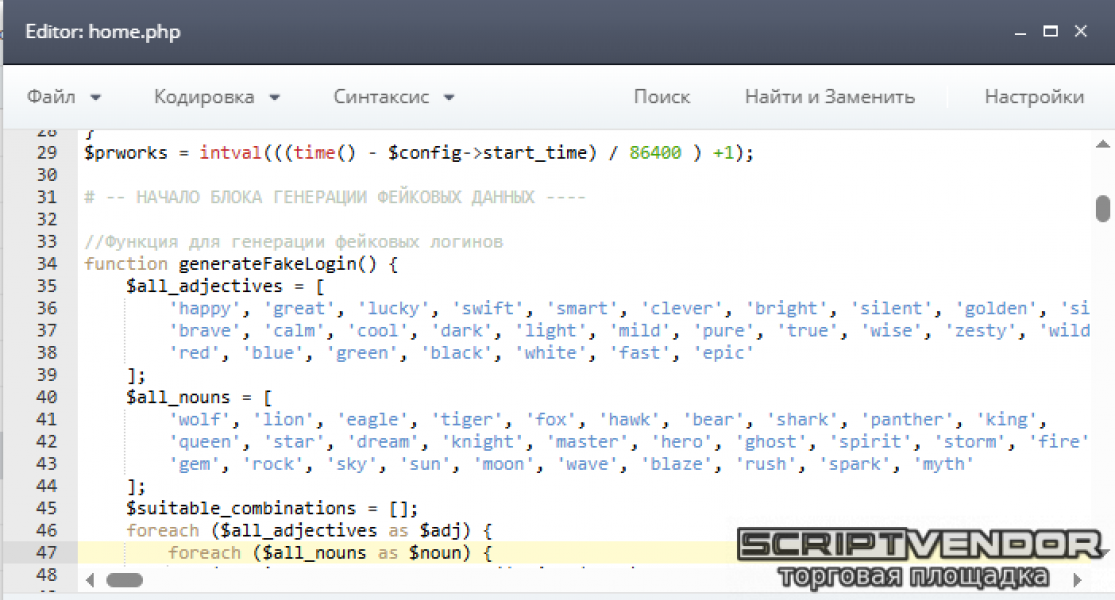
Task: Click the vertical scrollbar thumb
Action: click(1103, 208)
